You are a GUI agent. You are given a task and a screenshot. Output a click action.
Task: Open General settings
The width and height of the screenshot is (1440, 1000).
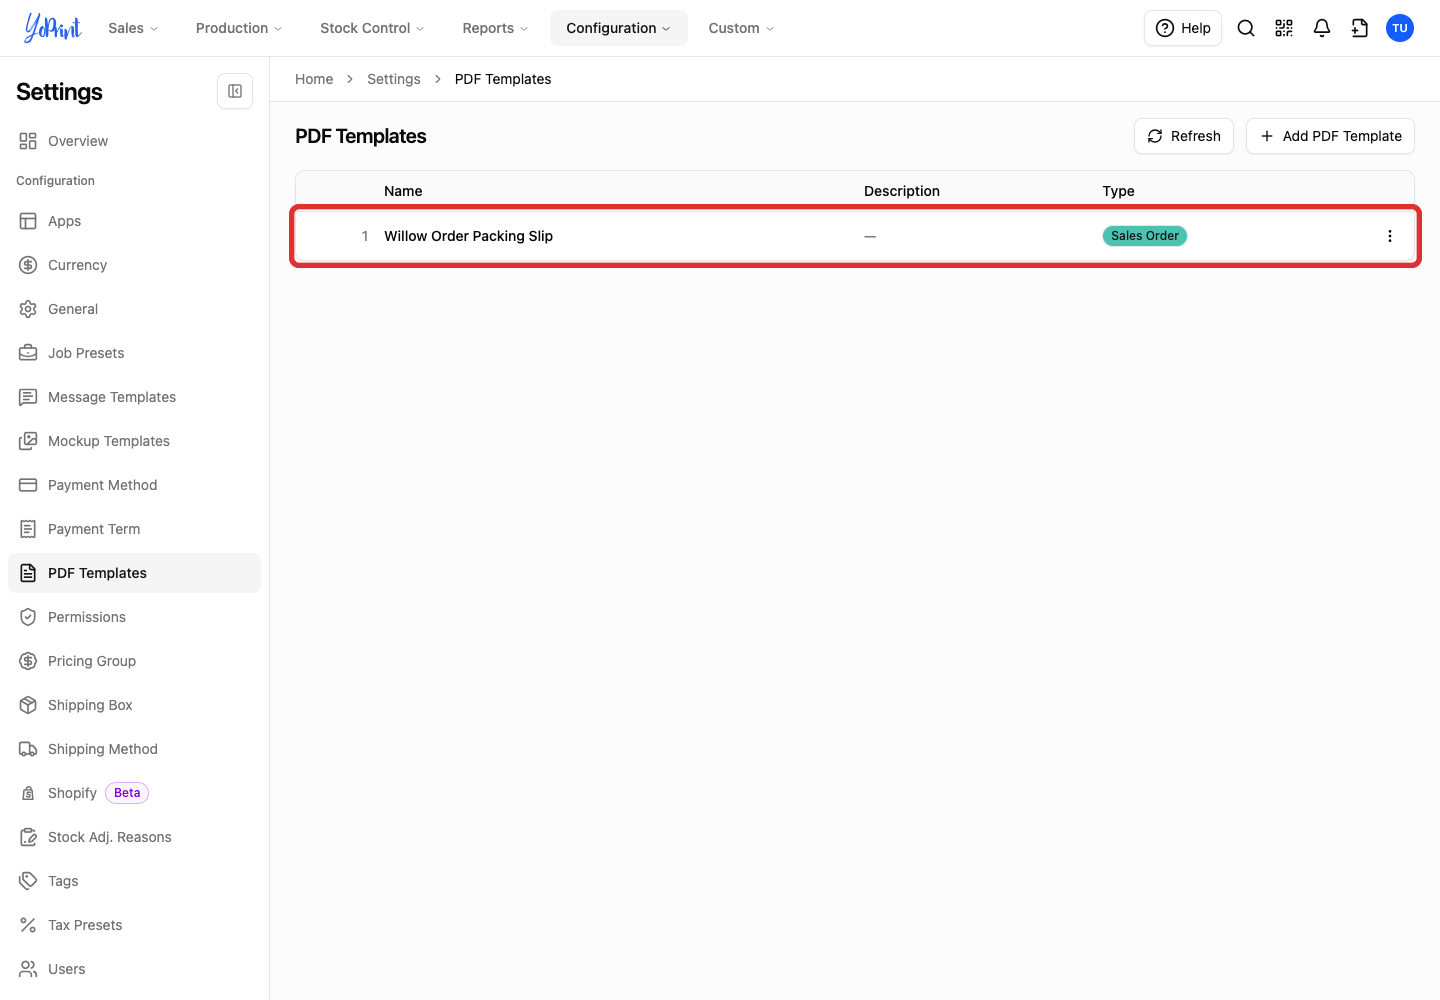tap(134, 309)
